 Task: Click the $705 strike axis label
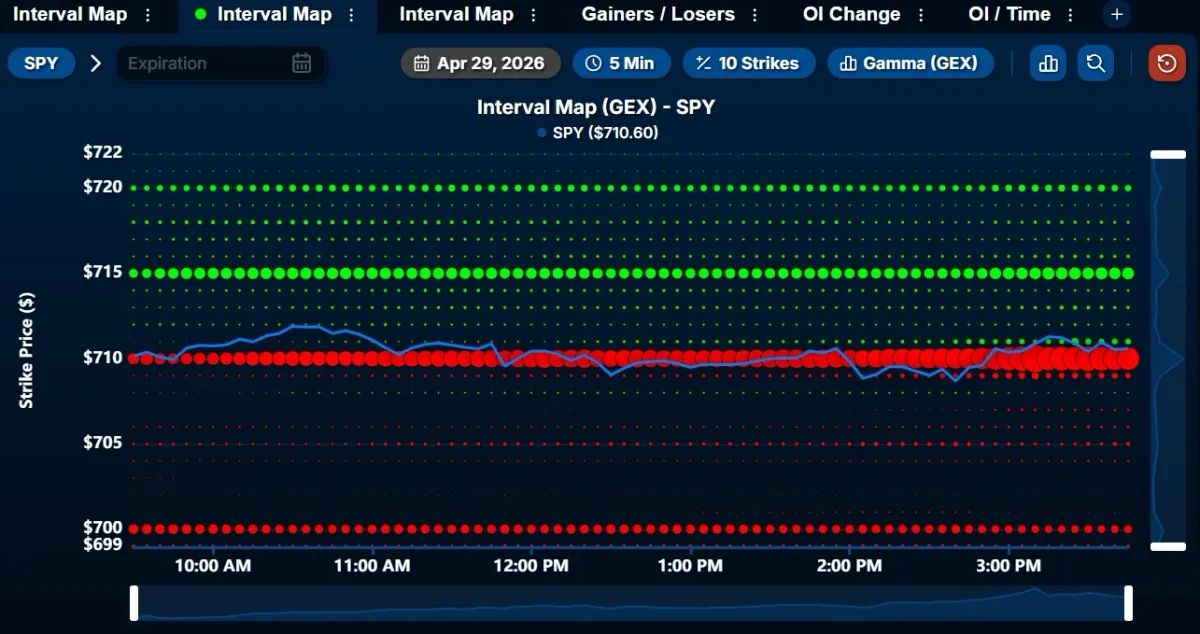[x=103, y=442]
